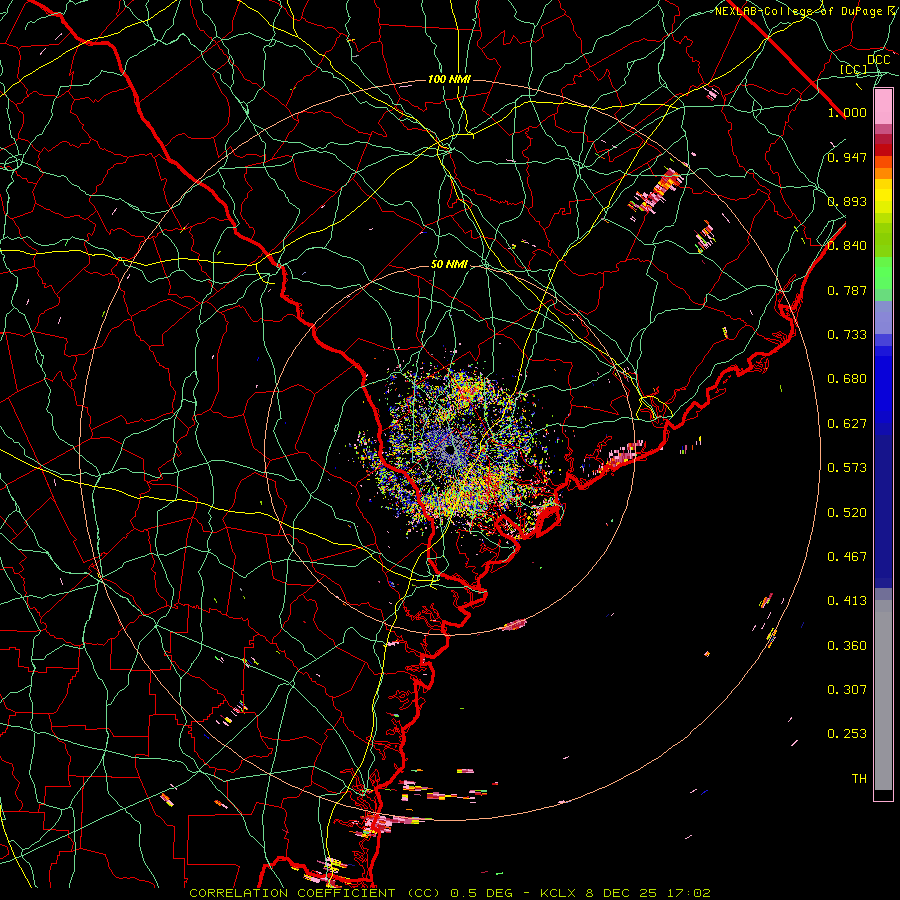Click the 0.893 scale value
This screenshot has width=900, height=900.
click(847, 201)
